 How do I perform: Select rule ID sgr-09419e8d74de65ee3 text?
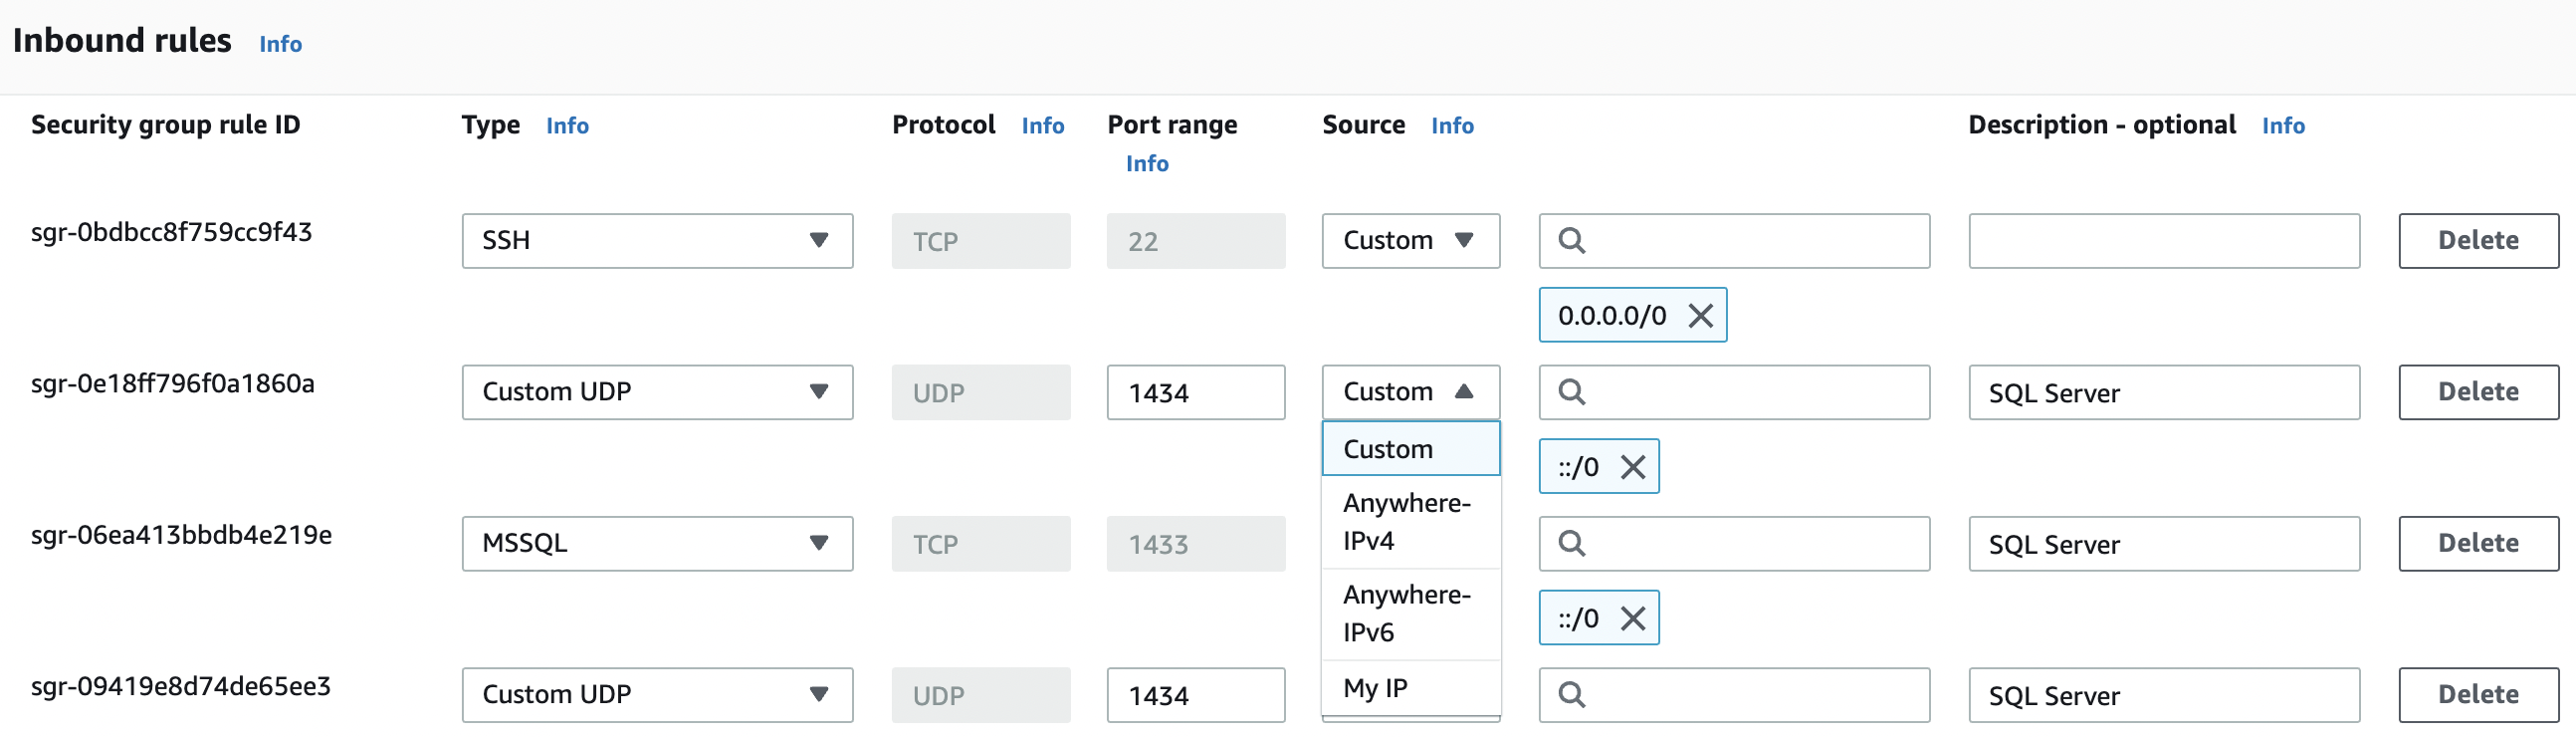180,685
